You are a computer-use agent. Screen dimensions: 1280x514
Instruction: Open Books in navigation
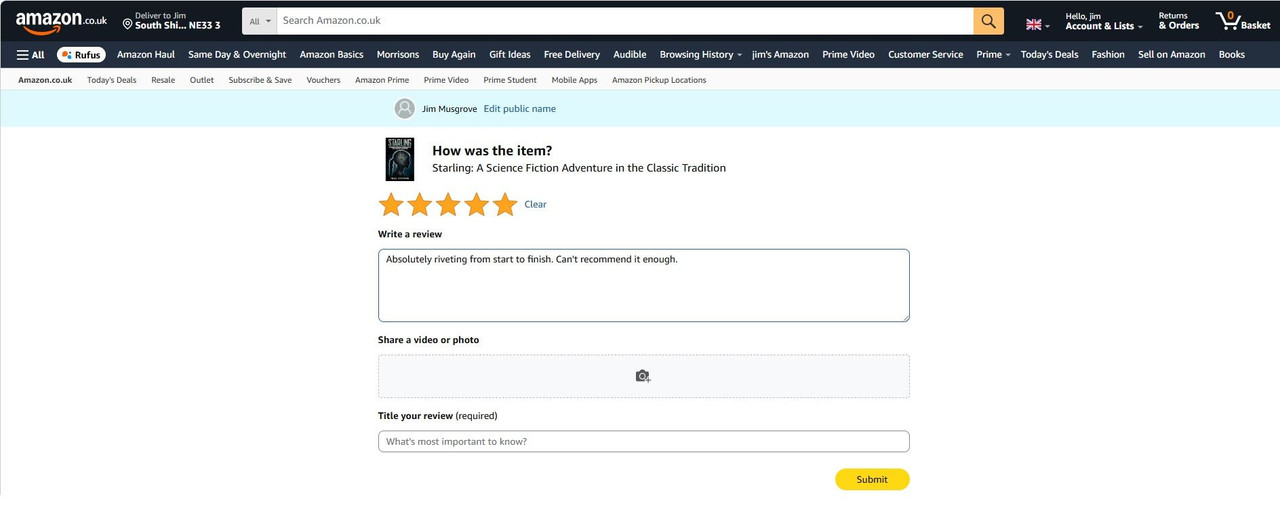coord(1232,55)
